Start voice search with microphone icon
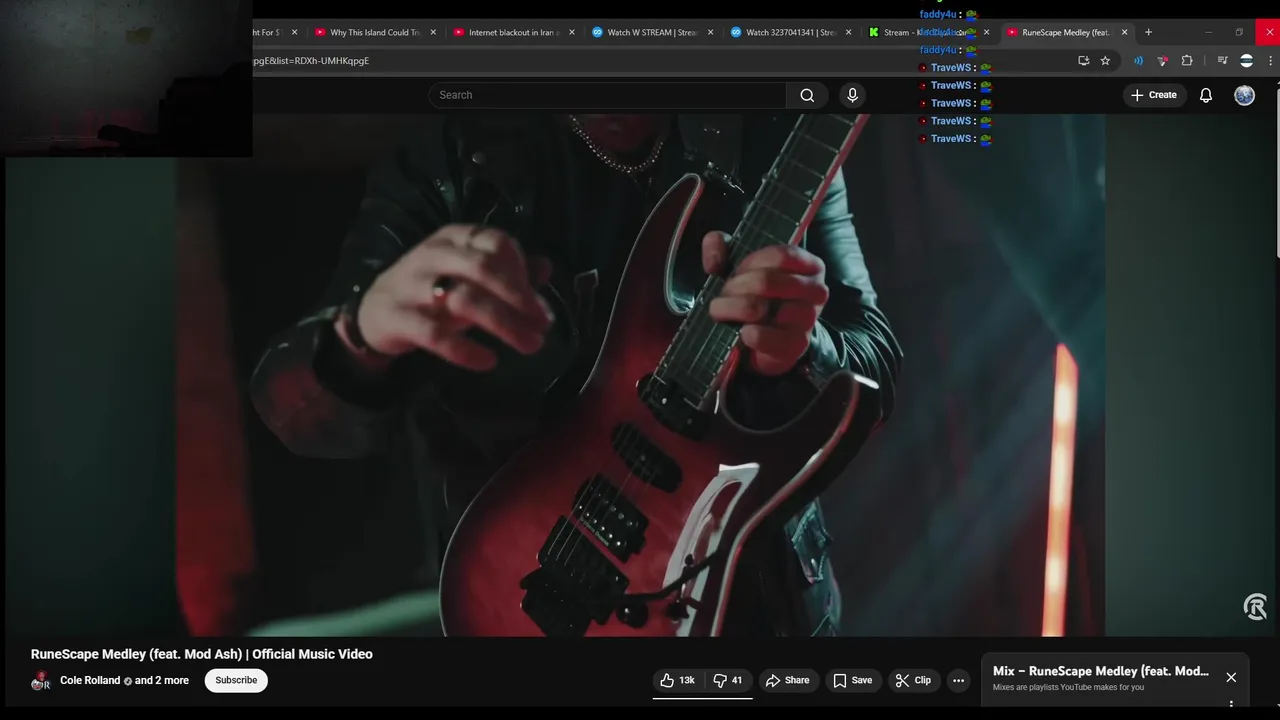 pos(852,95)
